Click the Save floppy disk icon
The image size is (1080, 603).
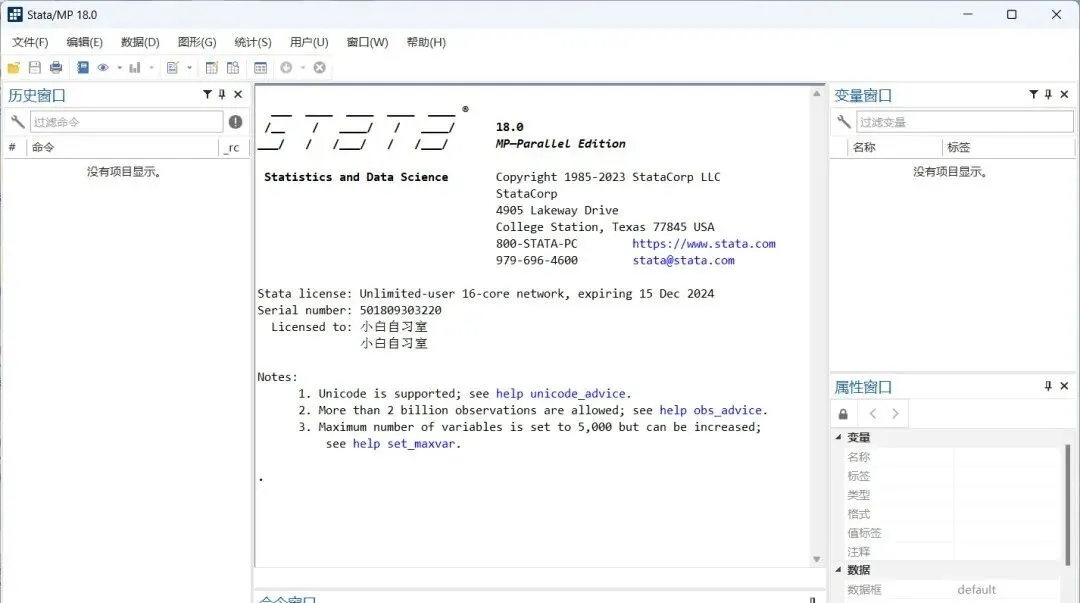click(x=34, y=68)
